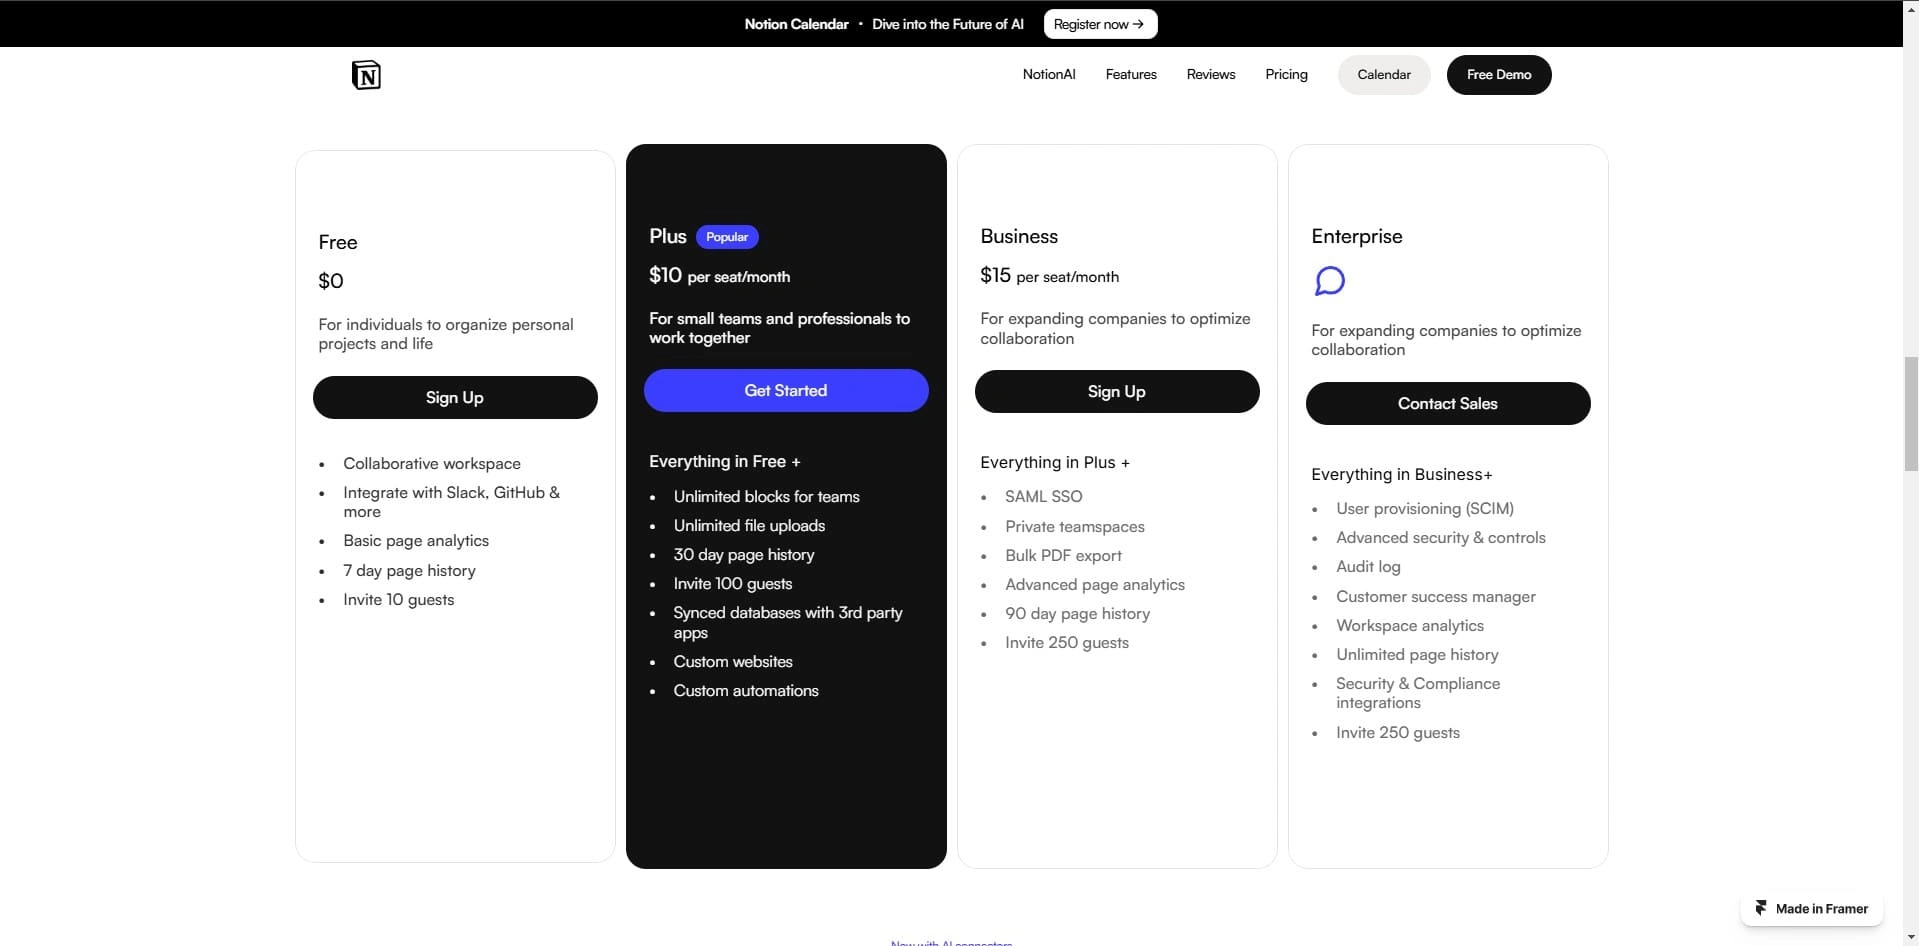Click 'Audit log' item

point(1368,566)
